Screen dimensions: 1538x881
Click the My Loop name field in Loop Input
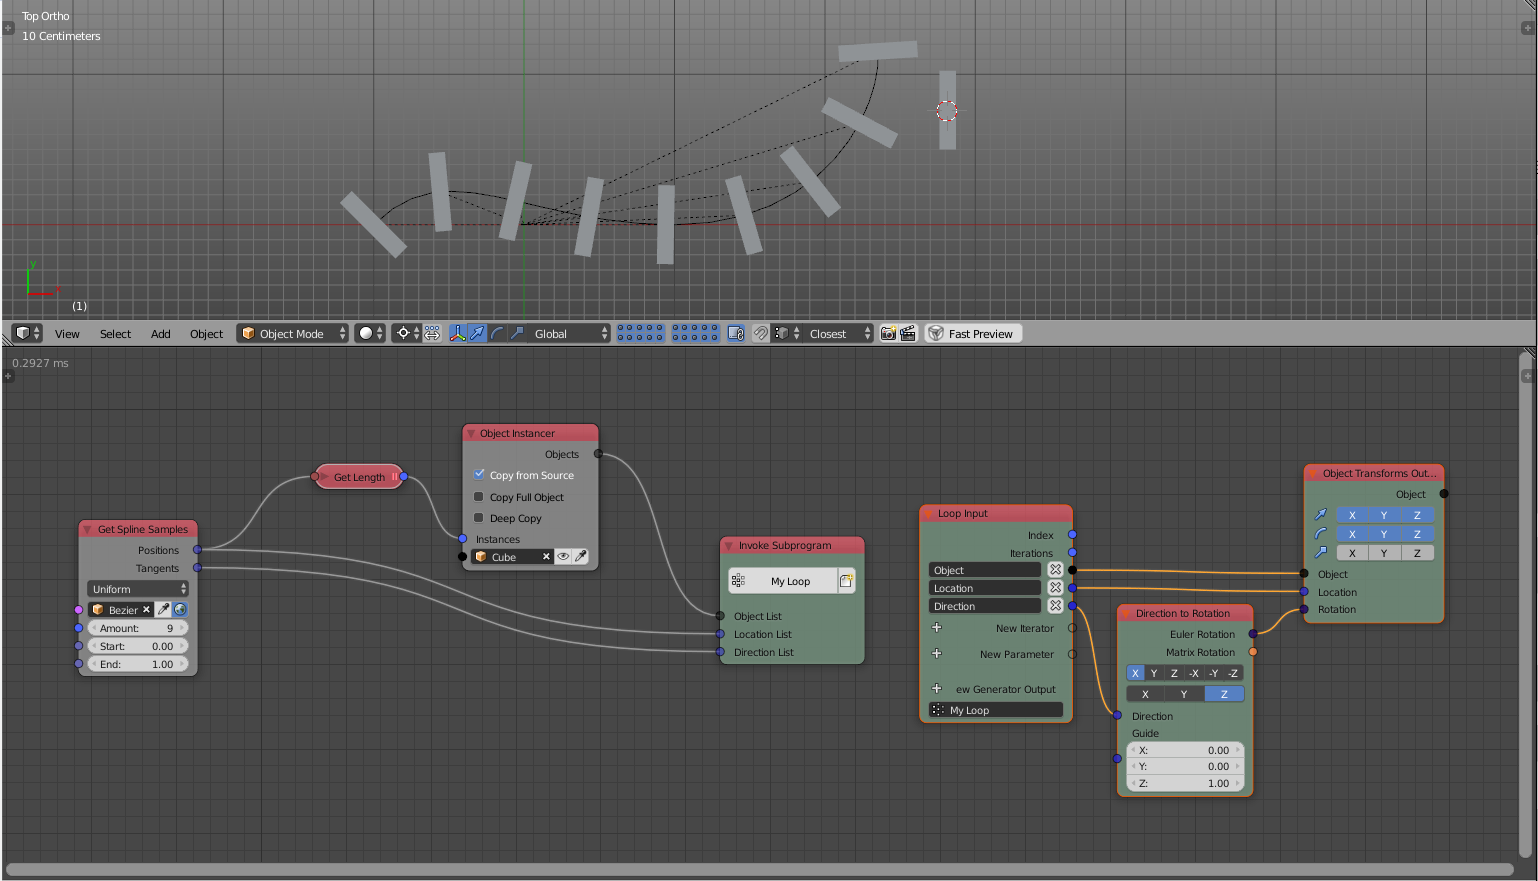click(x=996, y=710)
